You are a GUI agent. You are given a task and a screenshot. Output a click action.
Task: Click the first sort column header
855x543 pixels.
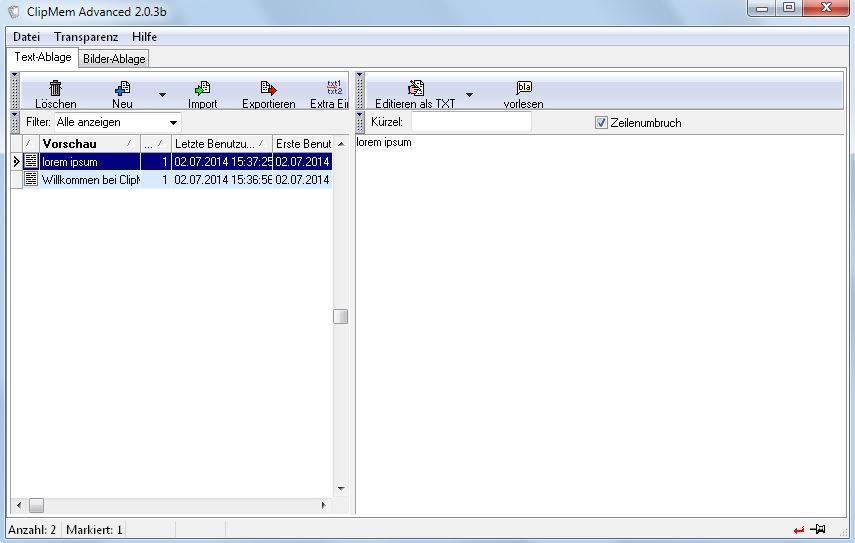31,144
